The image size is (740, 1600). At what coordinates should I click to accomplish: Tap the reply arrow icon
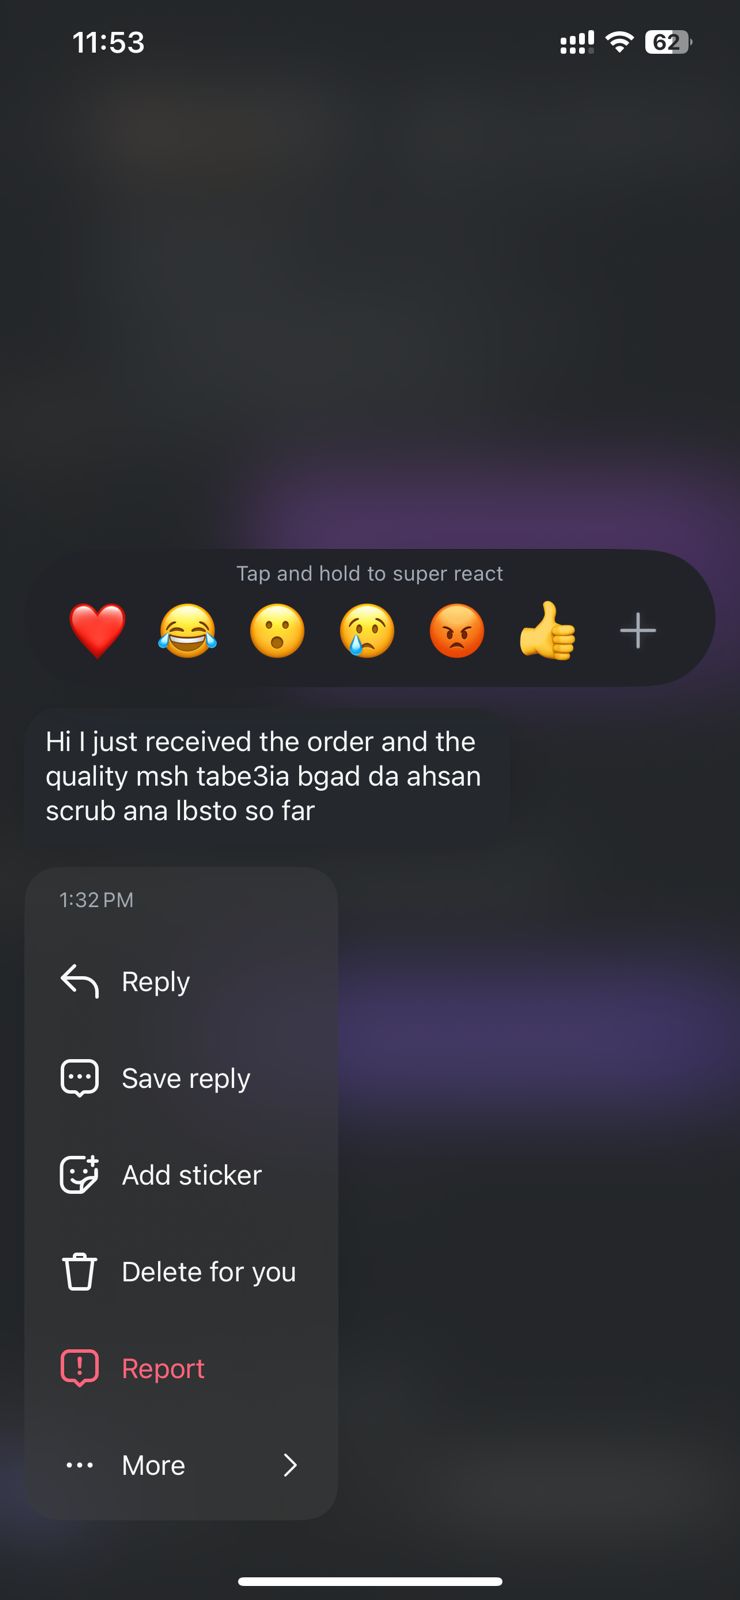tap(80, 982)
